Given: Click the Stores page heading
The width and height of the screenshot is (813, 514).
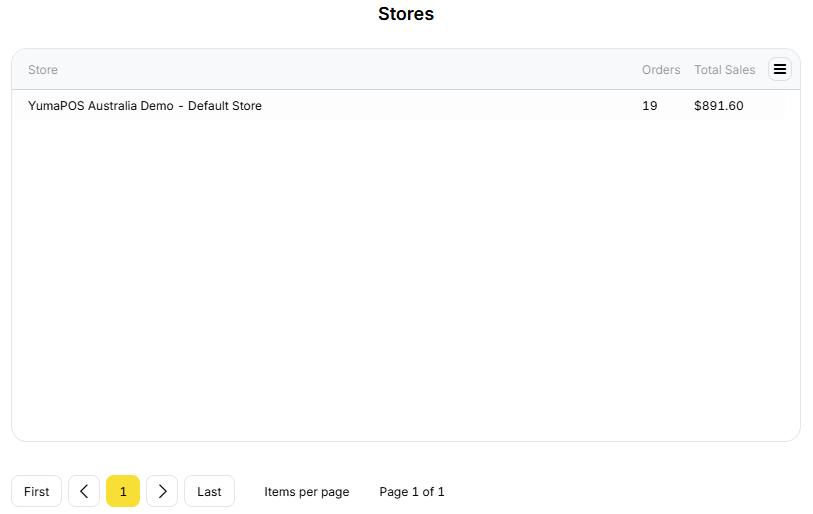Looking at the screenshot, I should pyautogui.click(x=406, y=14).
